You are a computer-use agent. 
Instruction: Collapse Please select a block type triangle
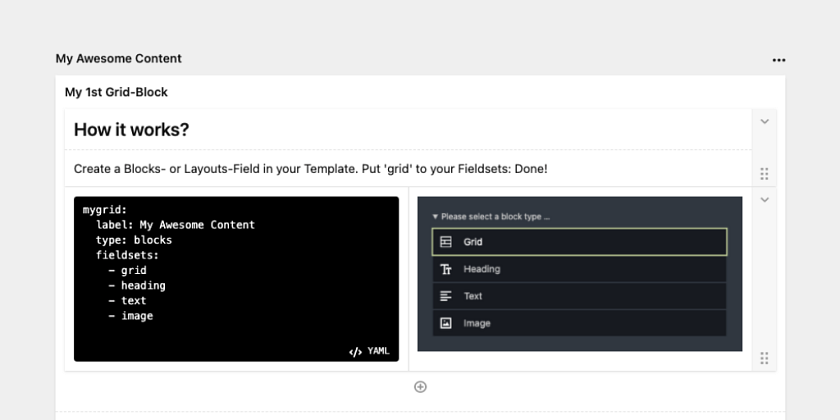(435, 217)
